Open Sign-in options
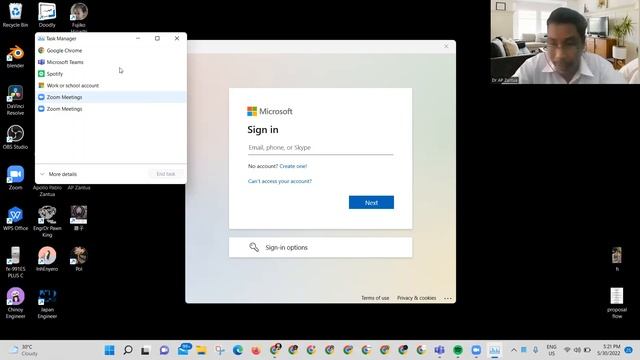Screen dimensions: 640x360 pos(320,247)
